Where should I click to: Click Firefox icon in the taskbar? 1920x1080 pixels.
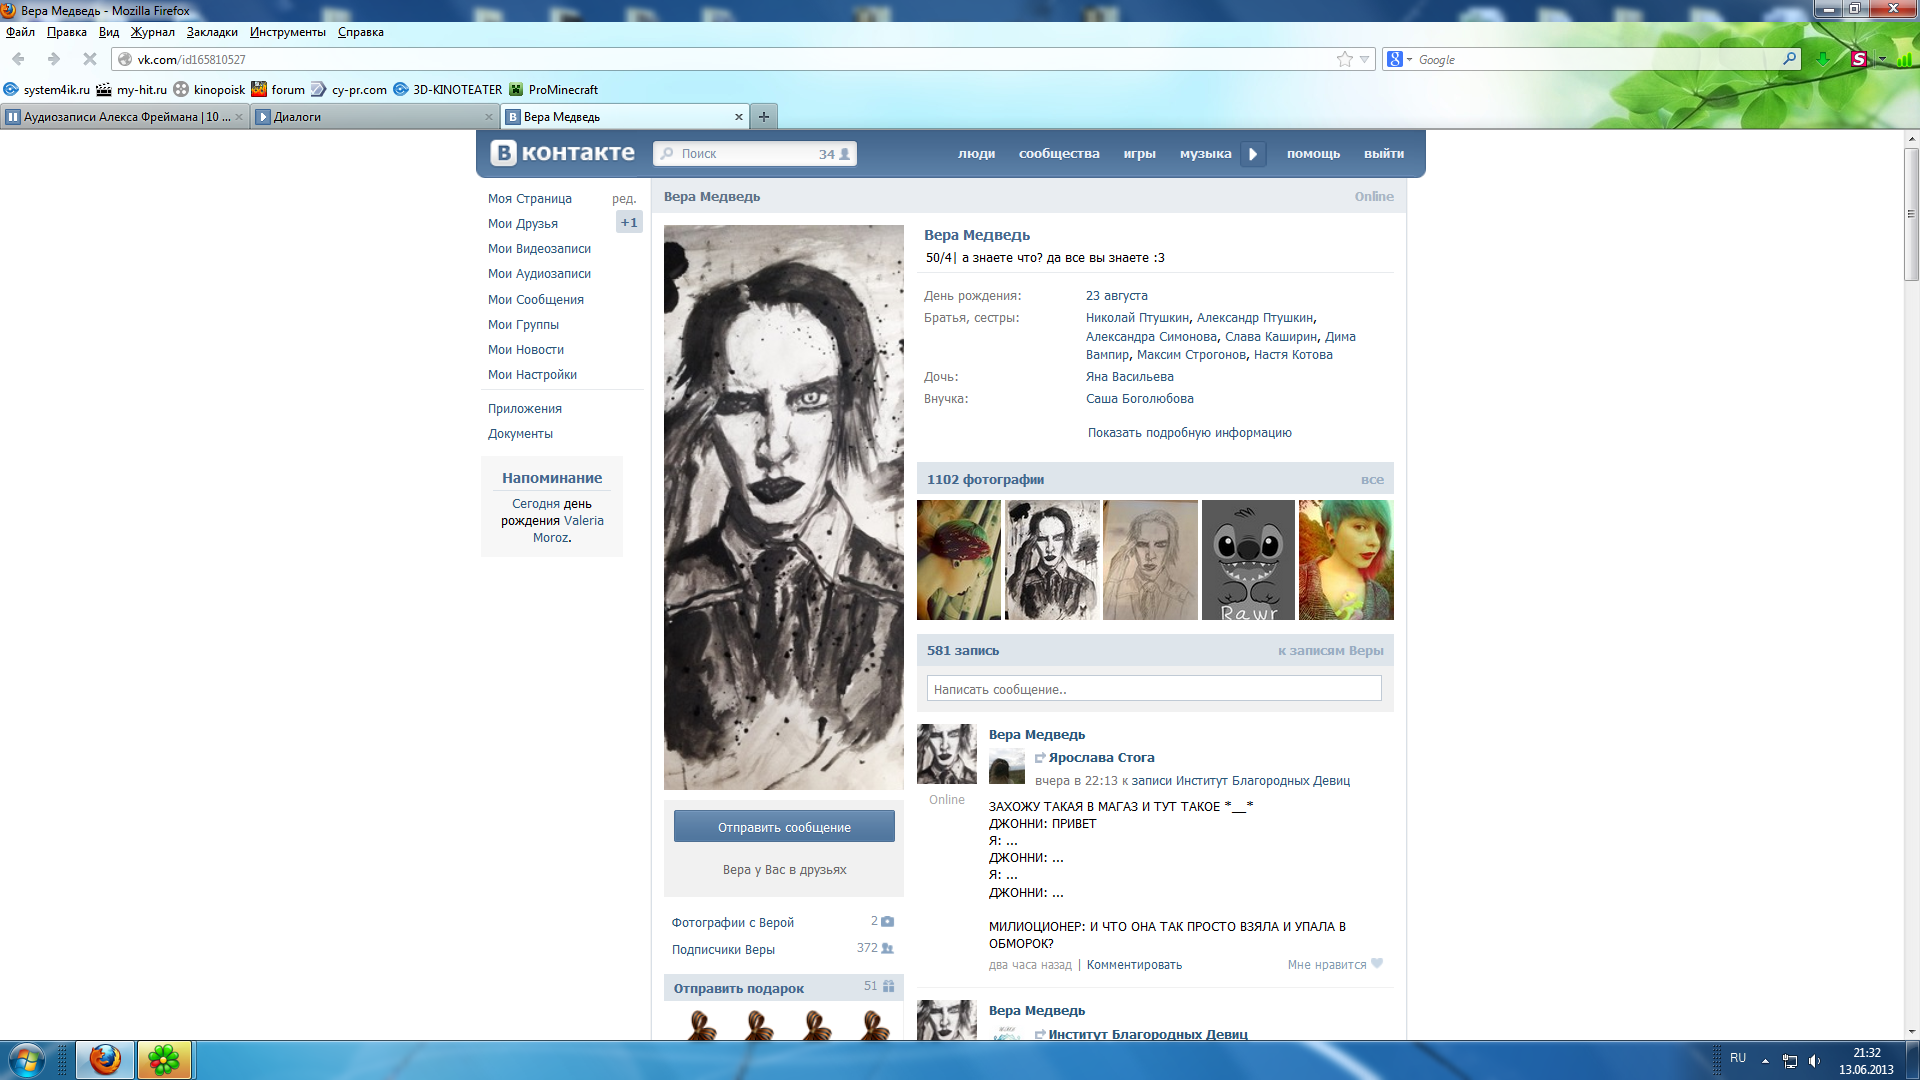click(x=105, y=1060)
